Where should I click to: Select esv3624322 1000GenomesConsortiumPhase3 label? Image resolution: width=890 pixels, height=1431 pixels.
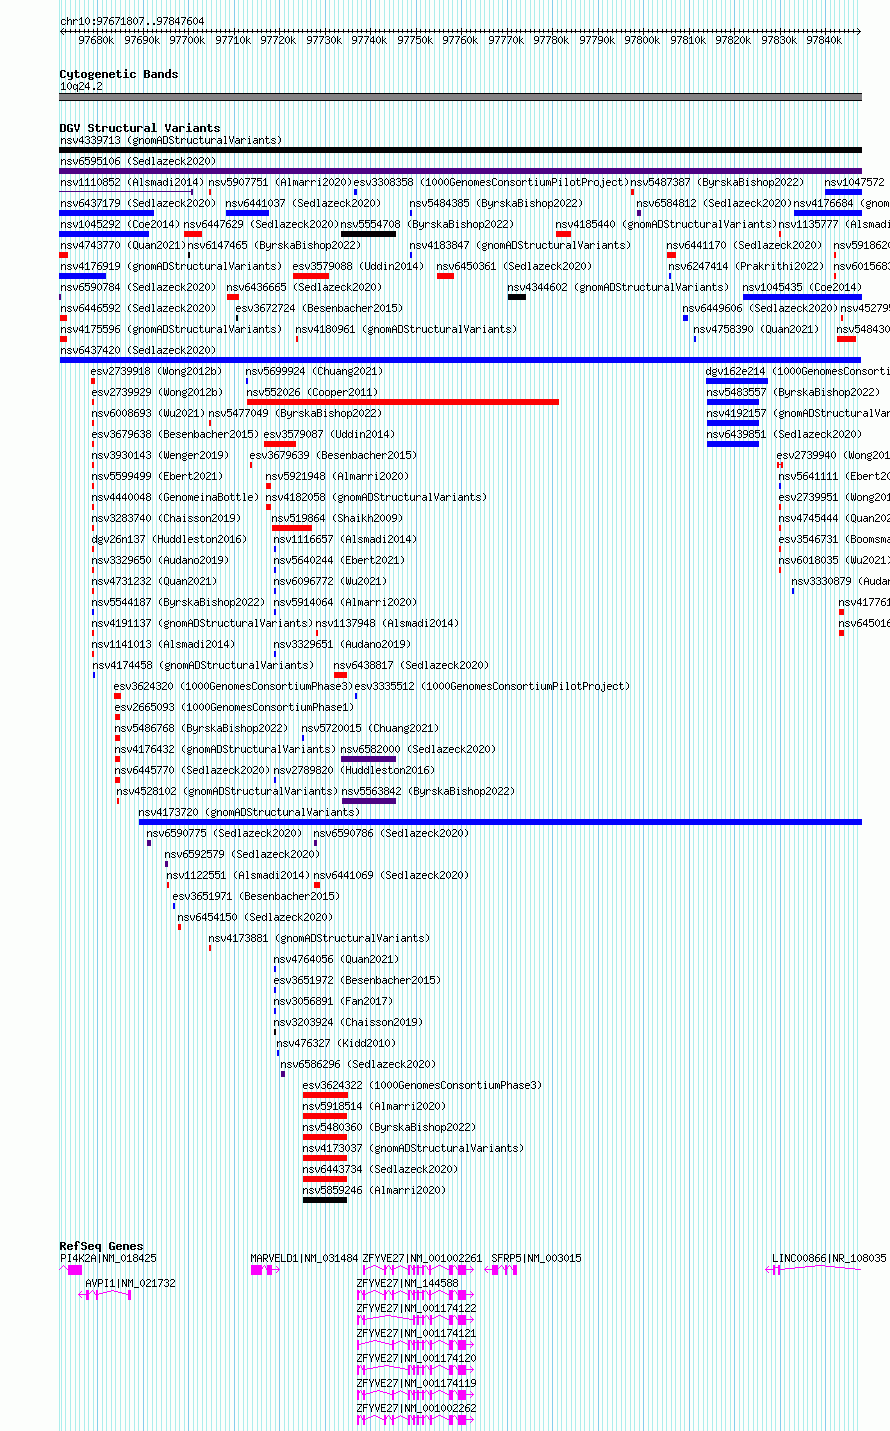click(422, 1085)
